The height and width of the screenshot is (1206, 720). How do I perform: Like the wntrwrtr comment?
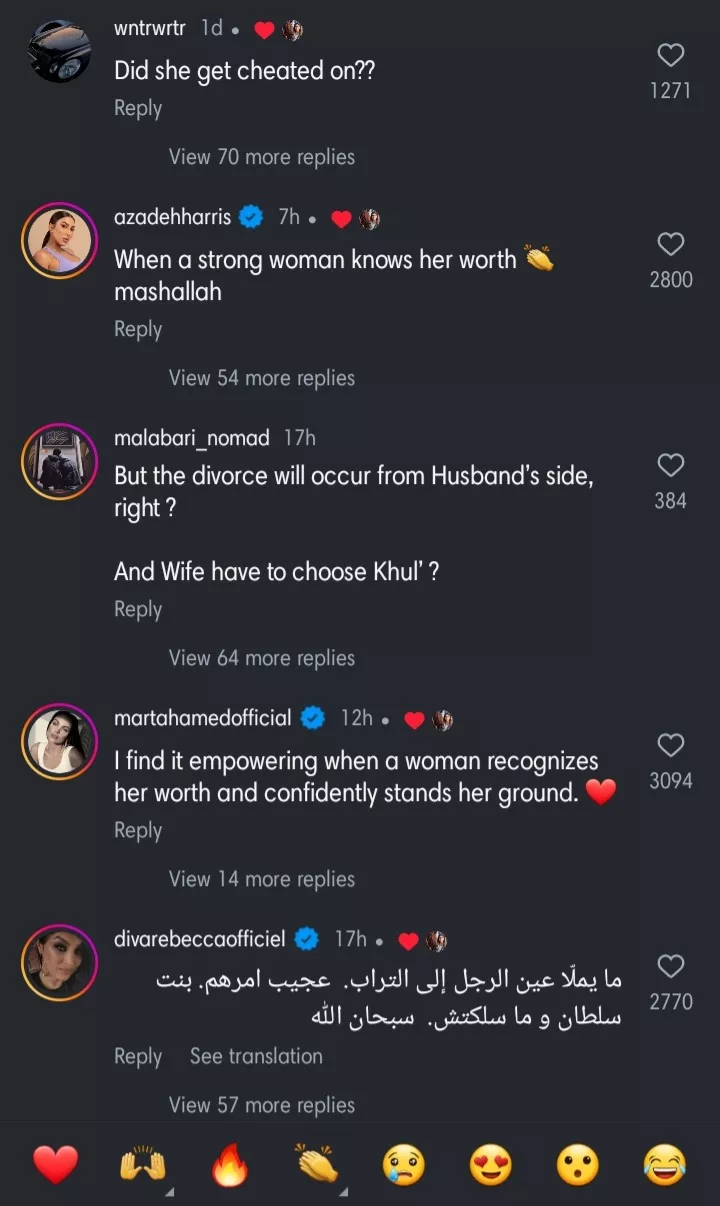click(670, 55)
